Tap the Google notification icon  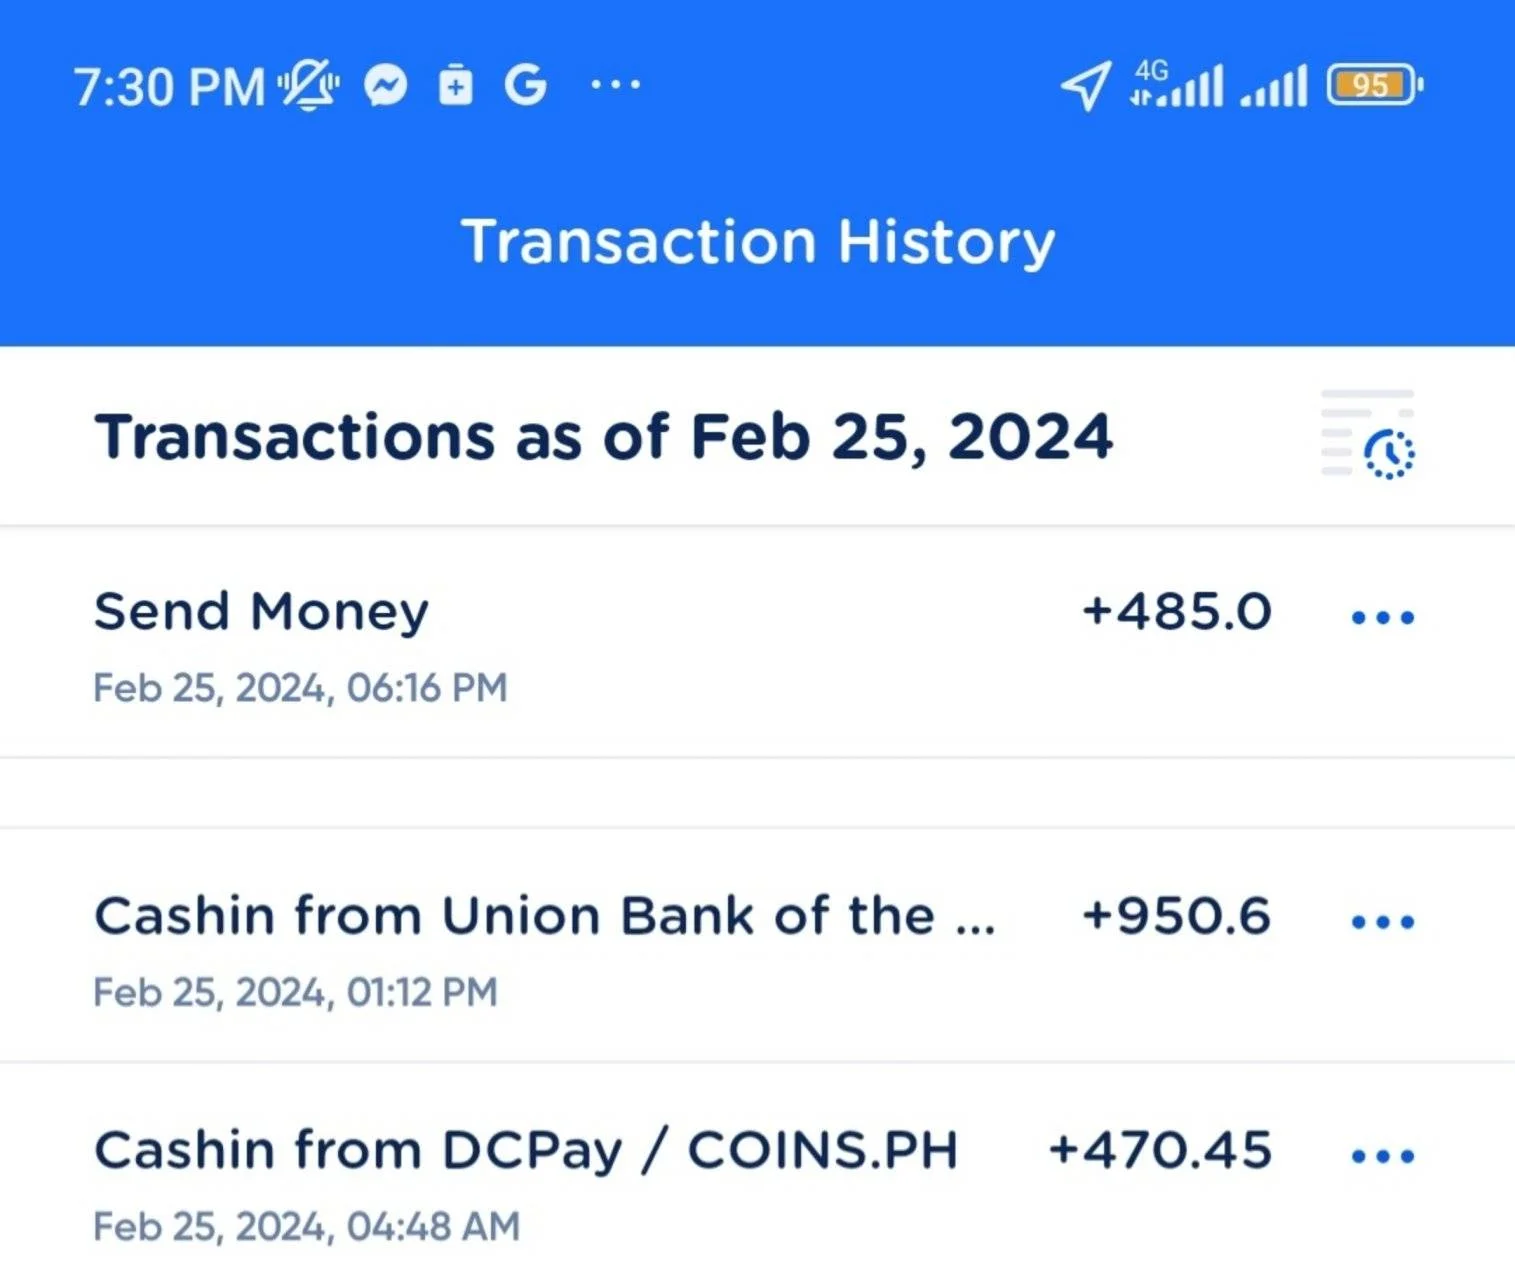pos(525,85)
